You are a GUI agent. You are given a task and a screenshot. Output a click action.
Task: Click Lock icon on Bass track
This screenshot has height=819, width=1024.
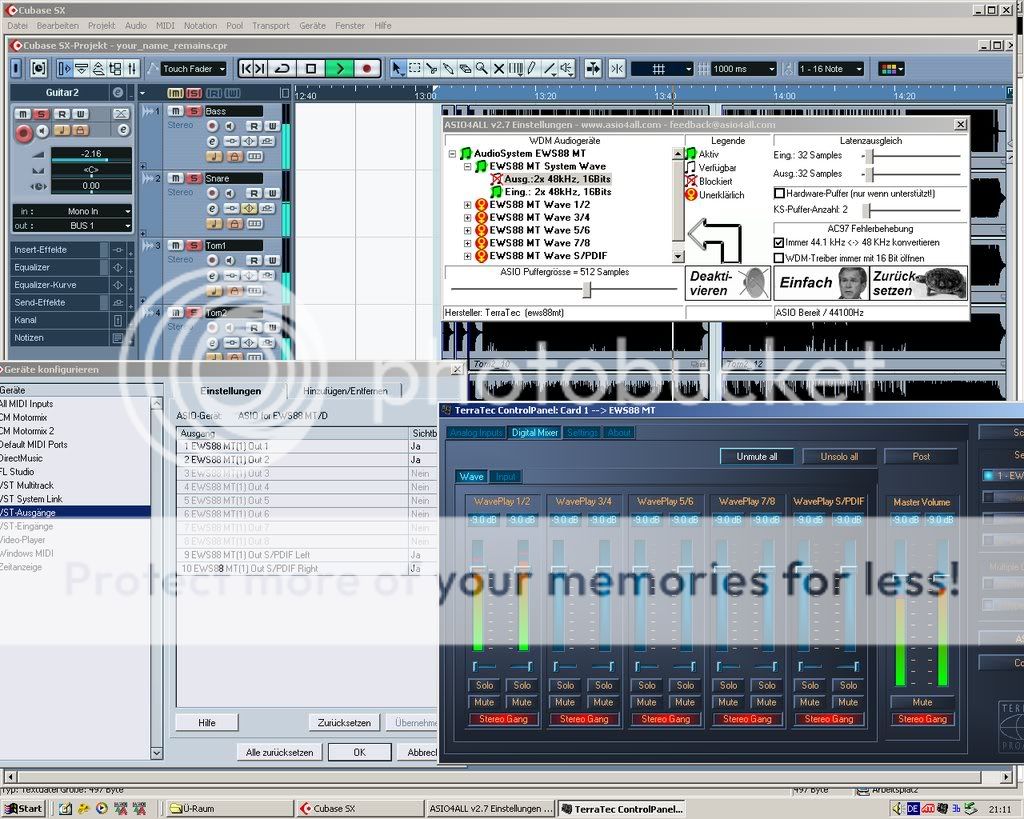(x=234, y=157)
